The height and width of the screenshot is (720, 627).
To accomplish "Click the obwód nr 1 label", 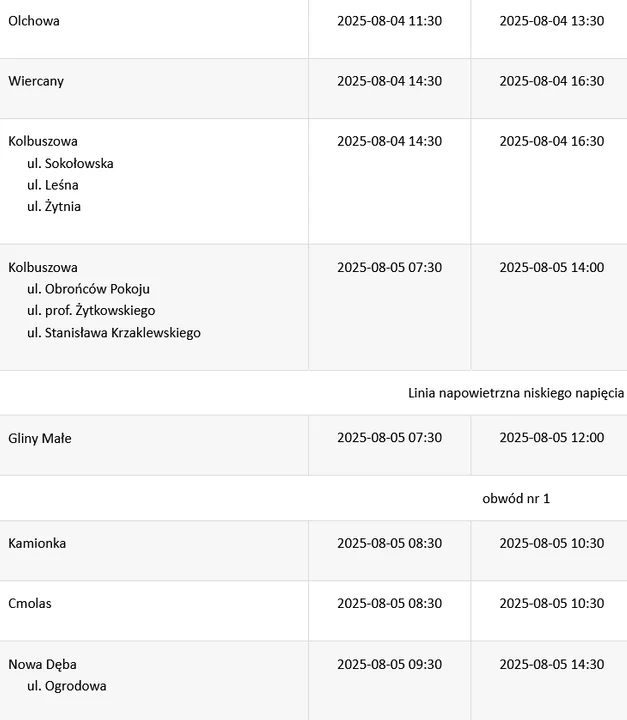I will (x=516, y=499).
